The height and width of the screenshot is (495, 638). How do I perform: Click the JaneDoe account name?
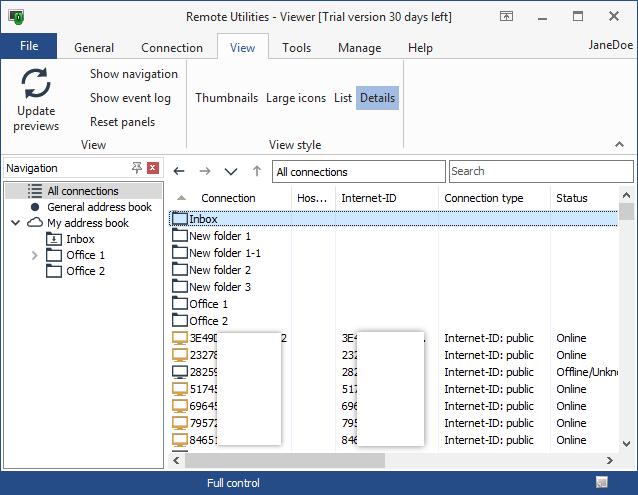611,45
